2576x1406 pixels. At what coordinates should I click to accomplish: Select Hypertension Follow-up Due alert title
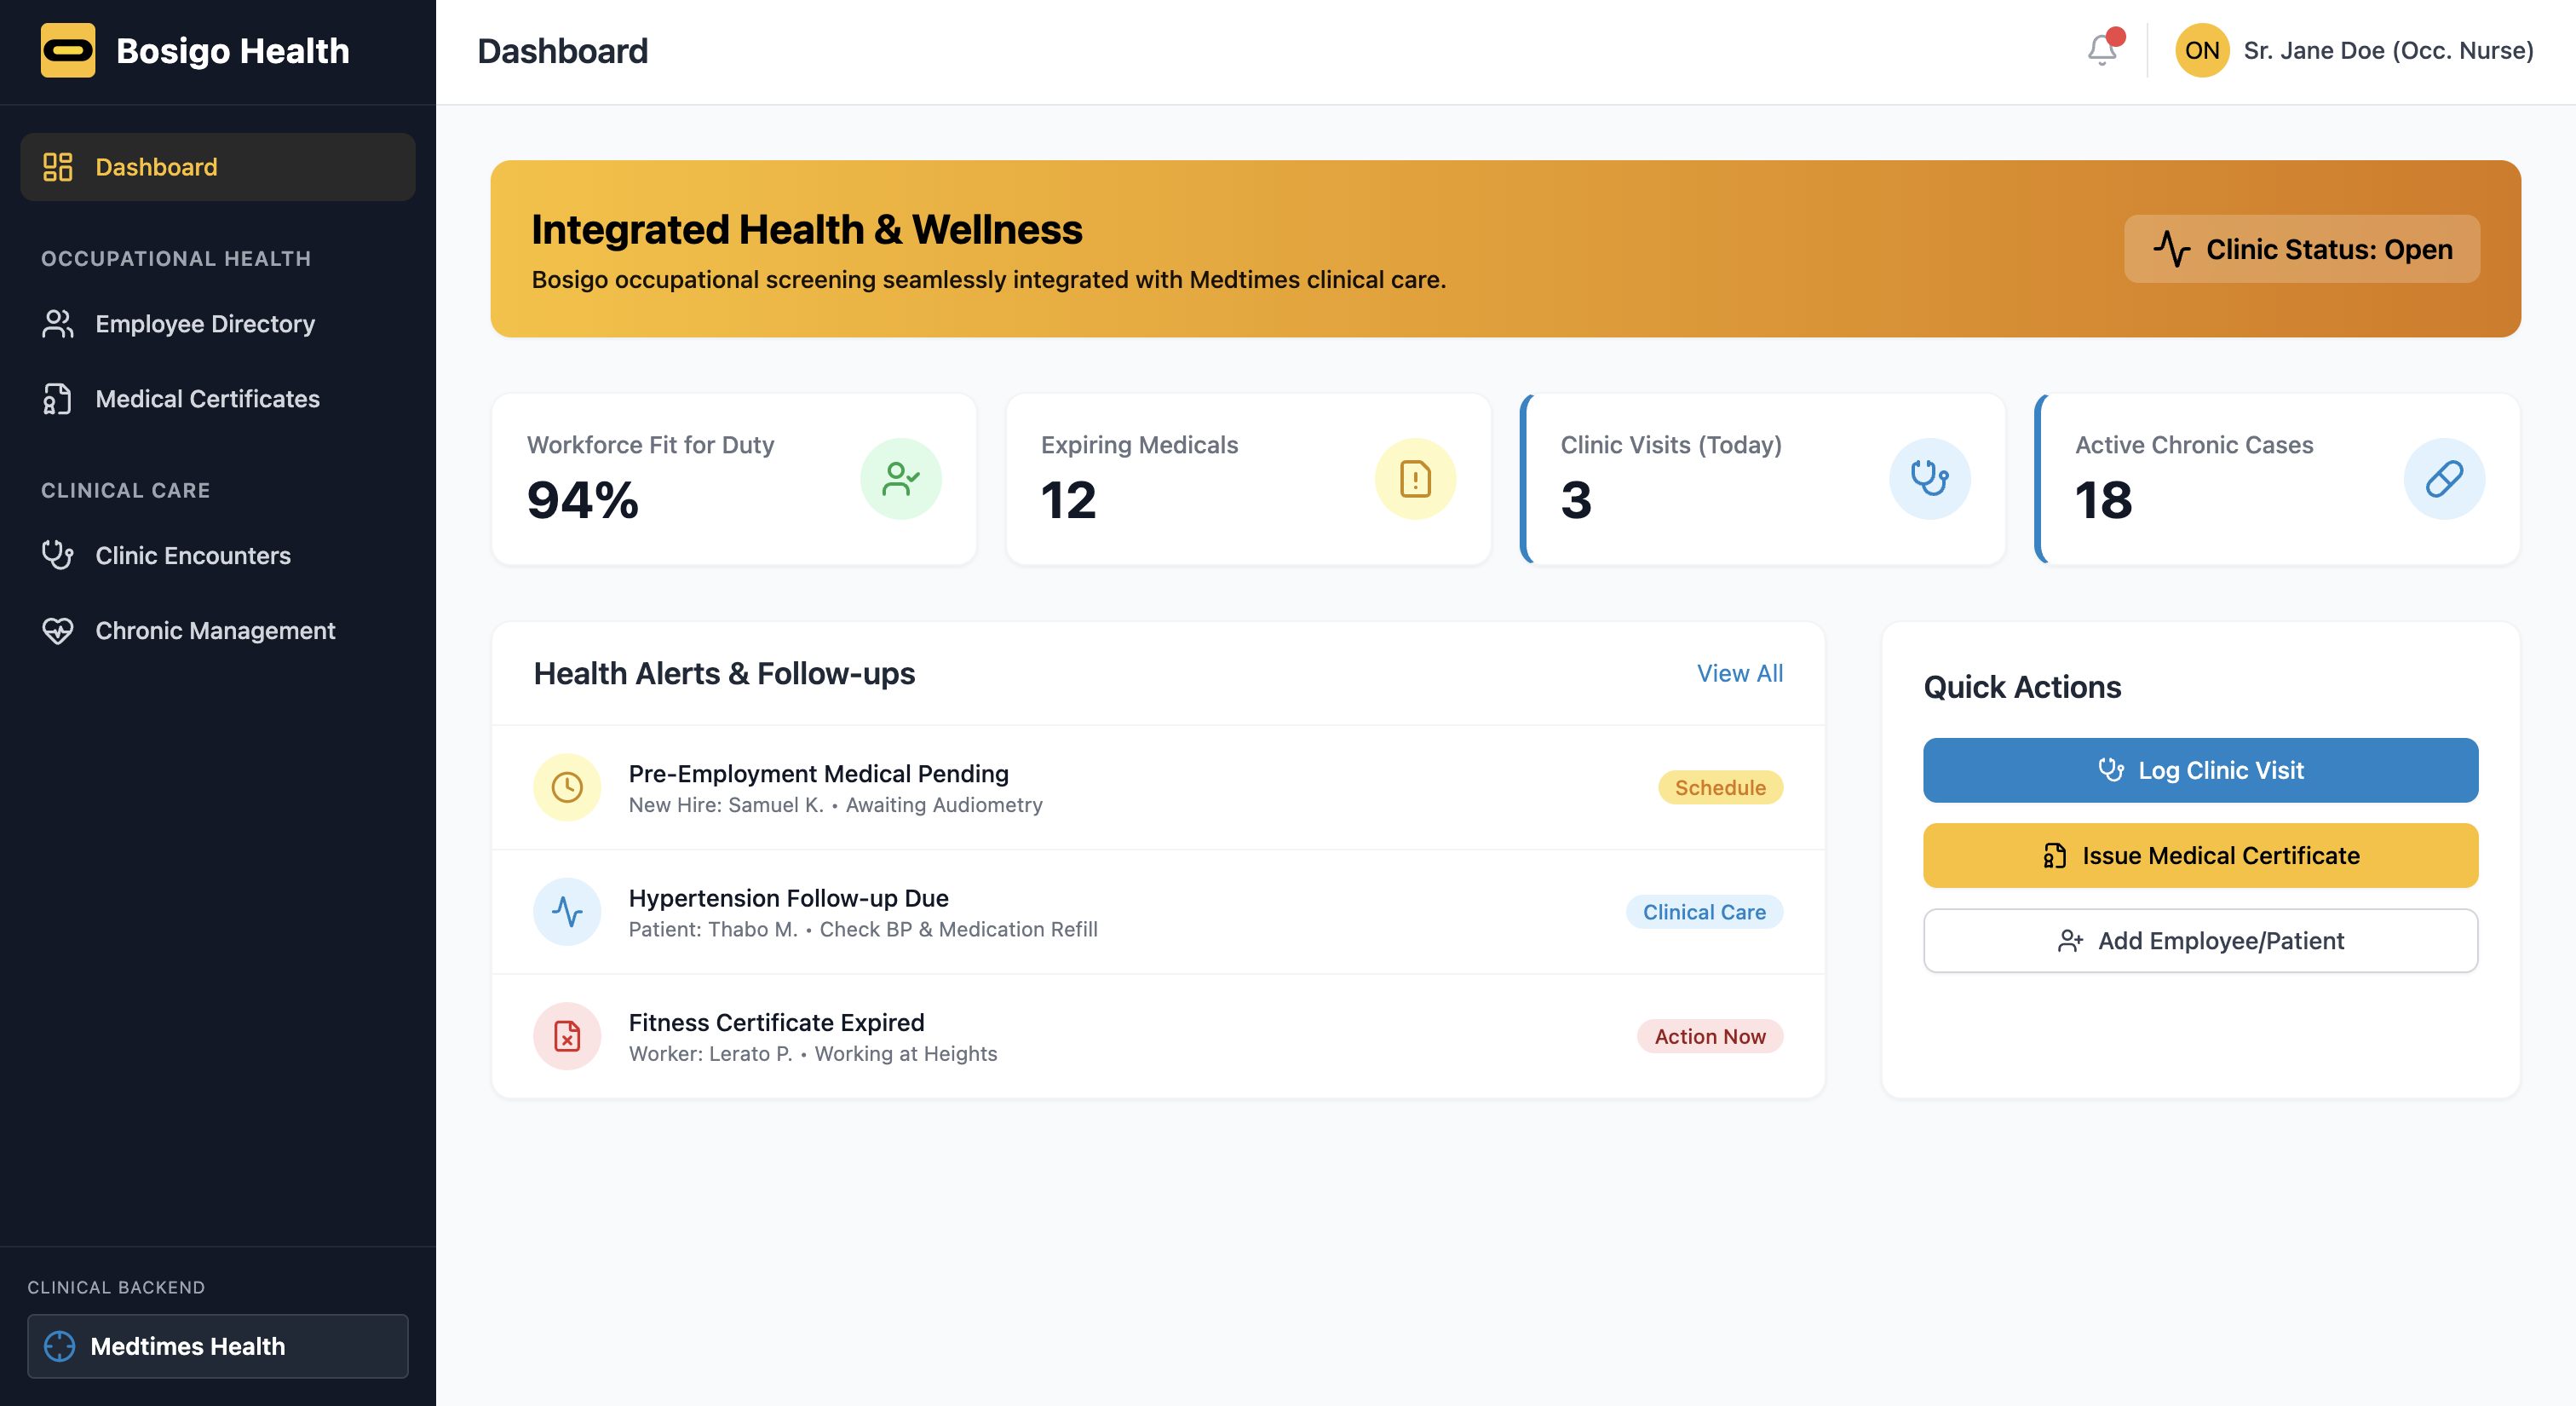pyautogui.click(x=788, y=898)
